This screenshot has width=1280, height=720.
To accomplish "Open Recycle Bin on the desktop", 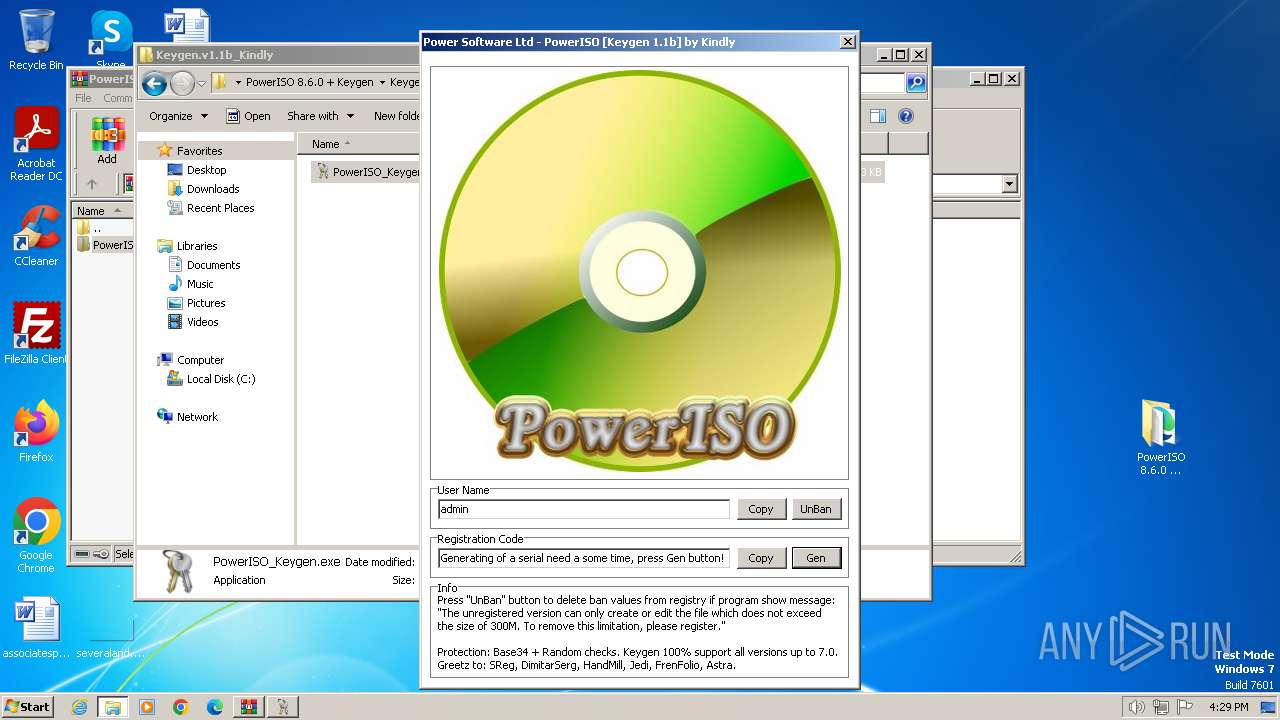I will (36, 40).
